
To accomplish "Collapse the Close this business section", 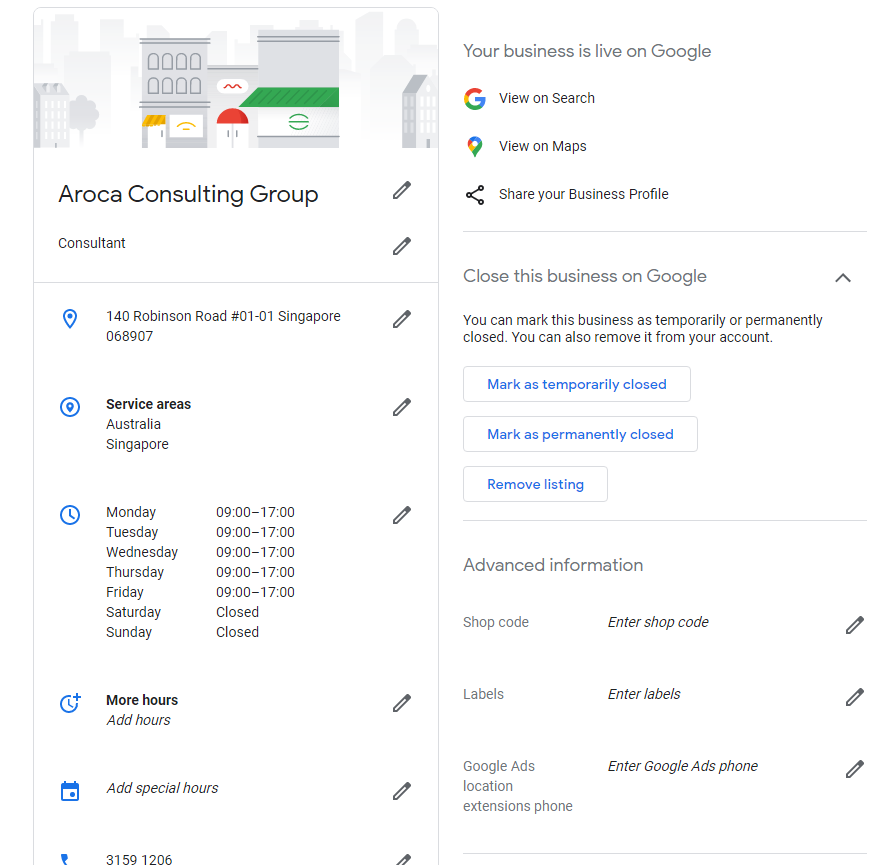I will pos(843,278).
